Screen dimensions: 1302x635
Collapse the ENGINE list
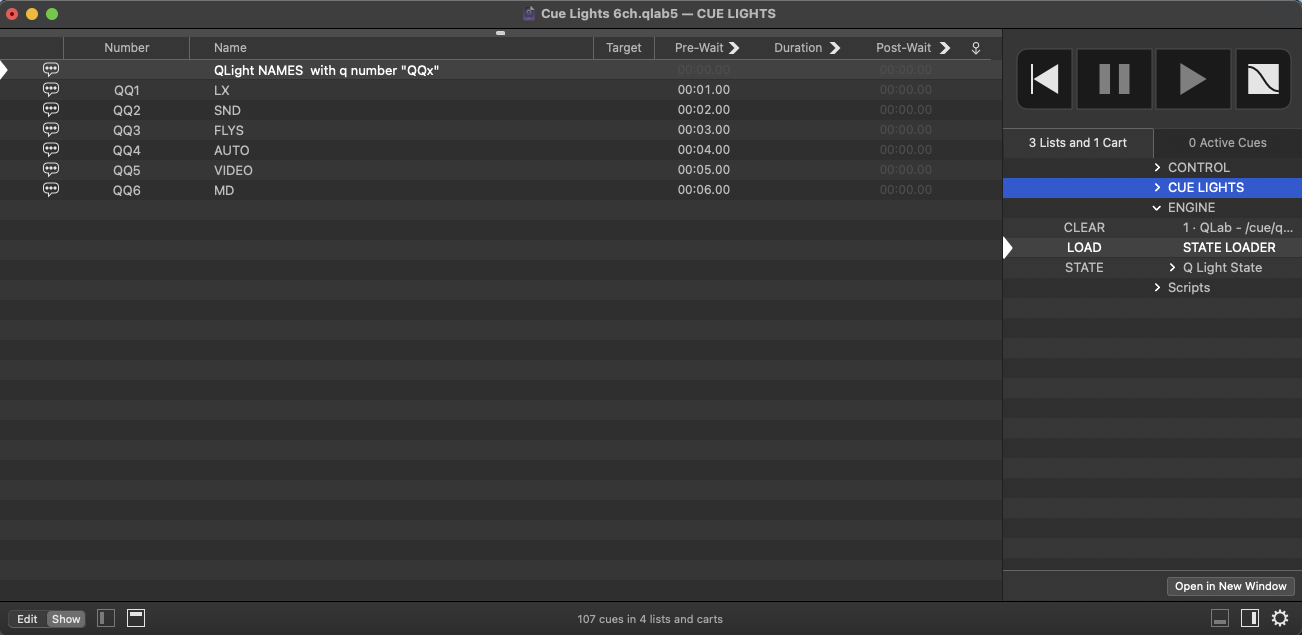pos(1157,208)
